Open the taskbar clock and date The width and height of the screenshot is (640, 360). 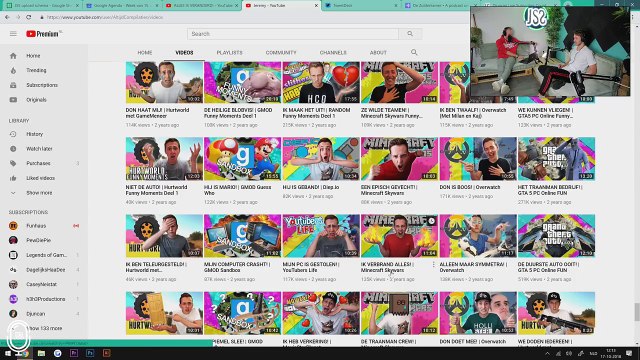point(610,353)
